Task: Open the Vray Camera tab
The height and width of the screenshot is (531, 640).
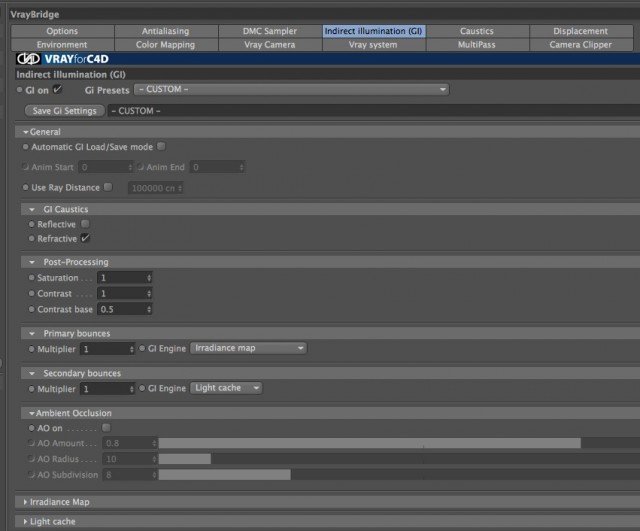Action: pyautogui.click(x=270, y=44)
